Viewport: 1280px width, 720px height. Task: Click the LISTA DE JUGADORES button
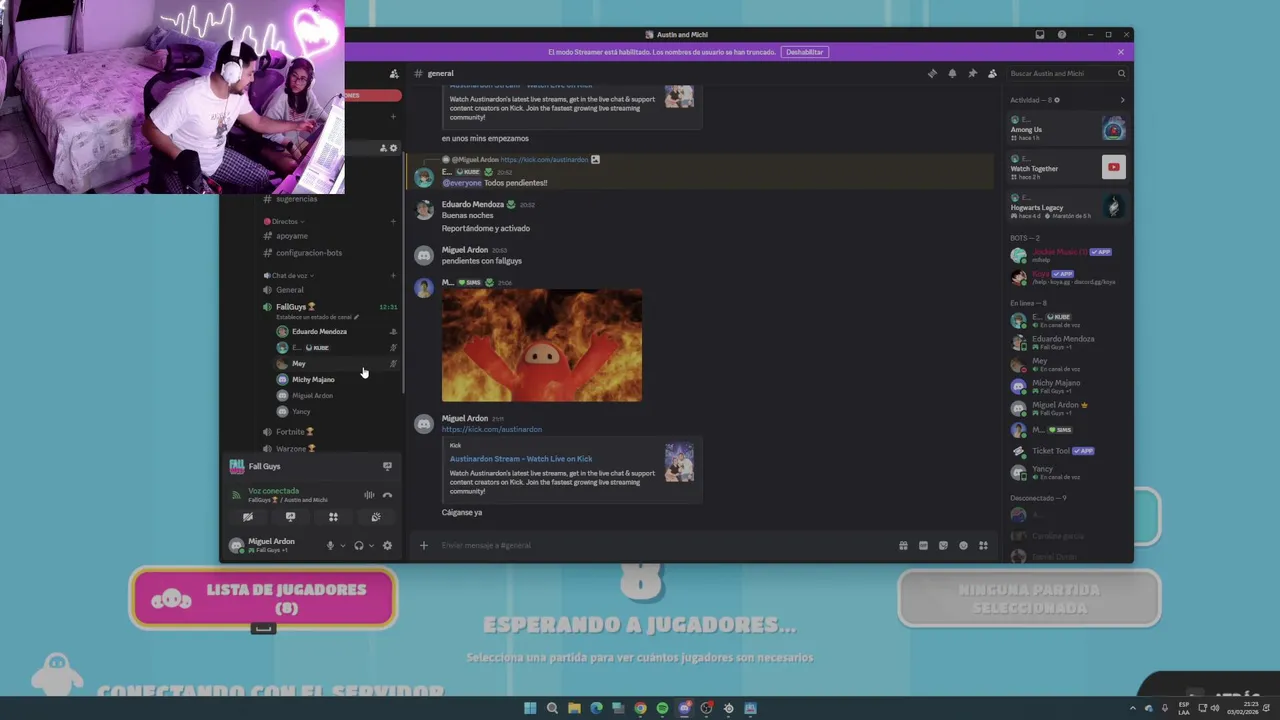[x=264, y=598]
